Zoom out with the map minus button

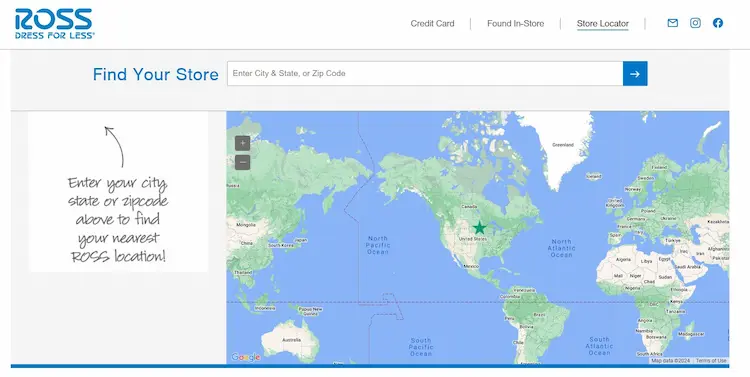pos(243,162)
